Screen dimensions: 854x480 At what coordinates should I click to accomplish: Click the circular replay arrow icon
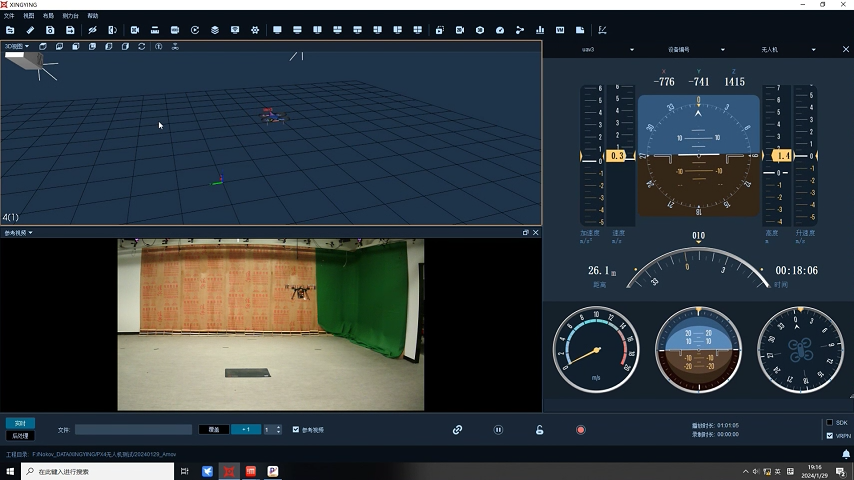point(195,30)
